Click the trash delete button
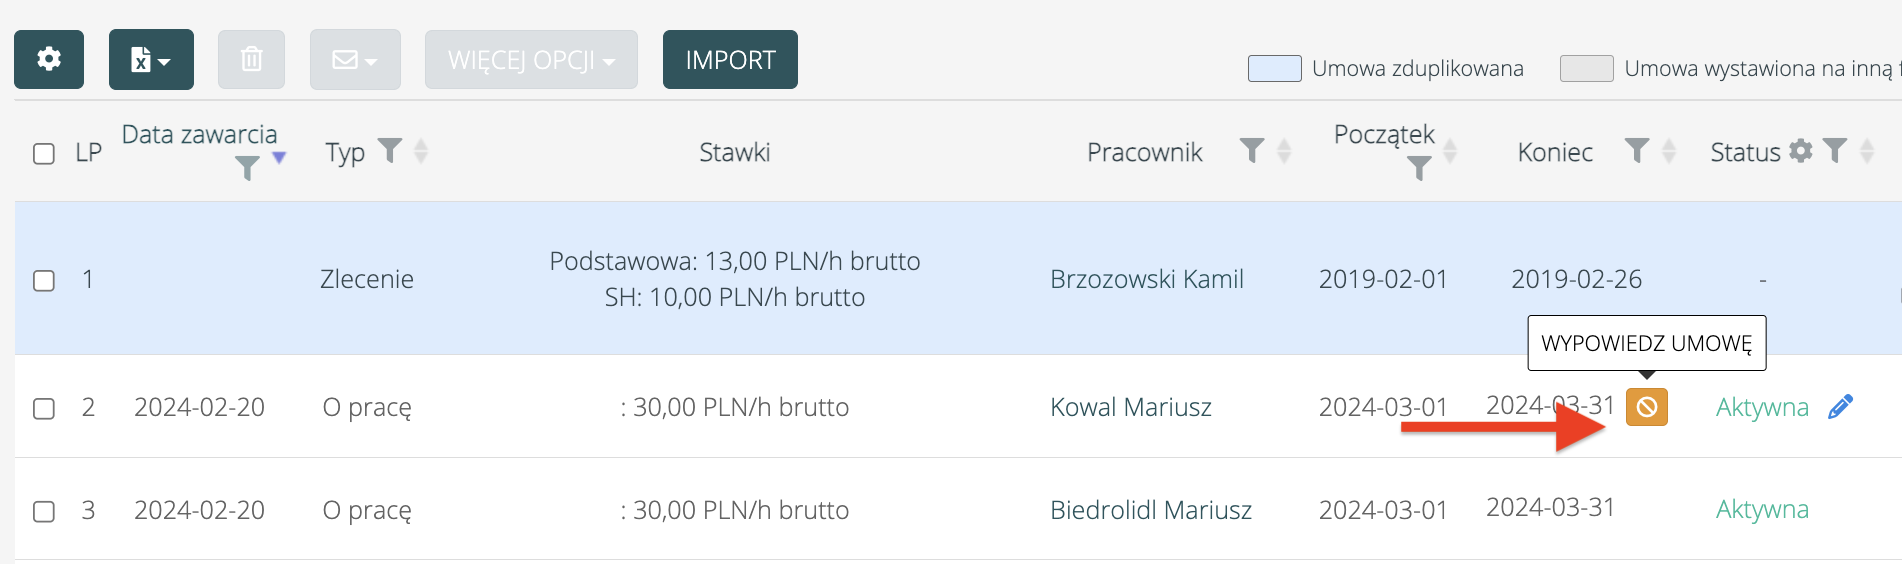Image resolution: width=1902 pixels, height=564 pixels. coord(251,60)
